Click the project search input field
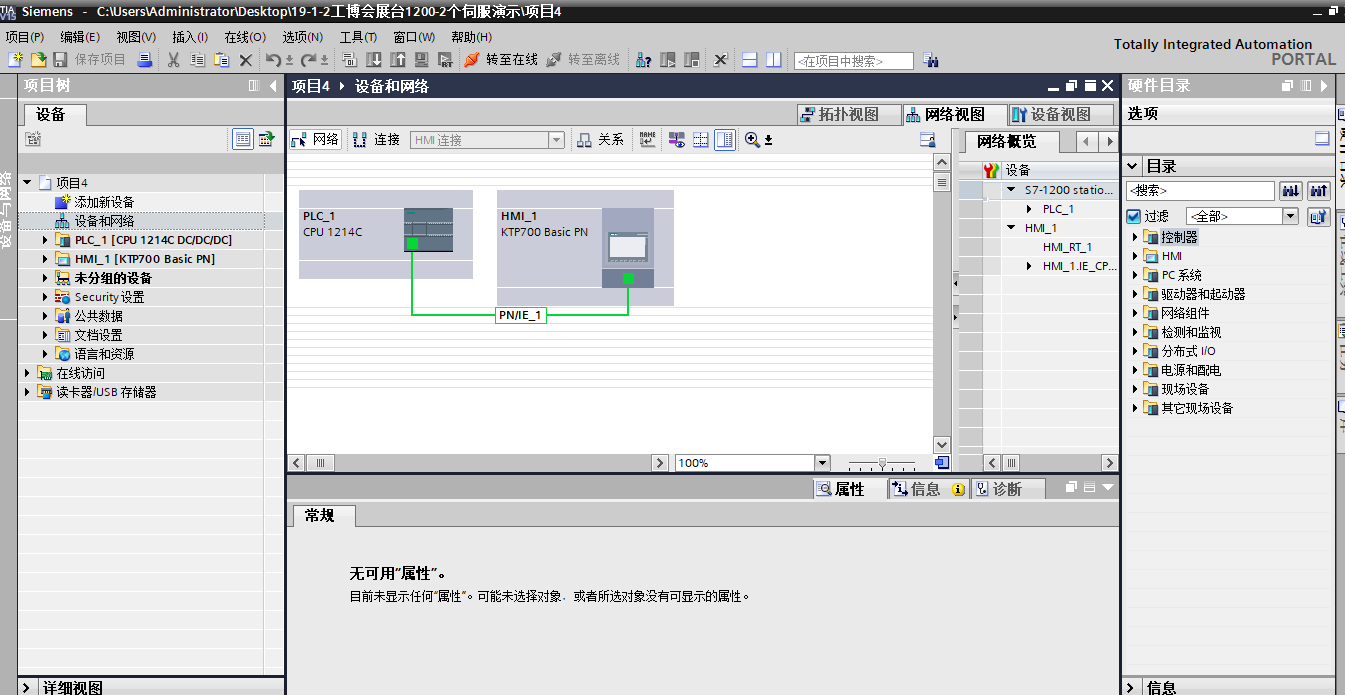Viewport: 1345px width, 695px height. click(x=853, y=61)
